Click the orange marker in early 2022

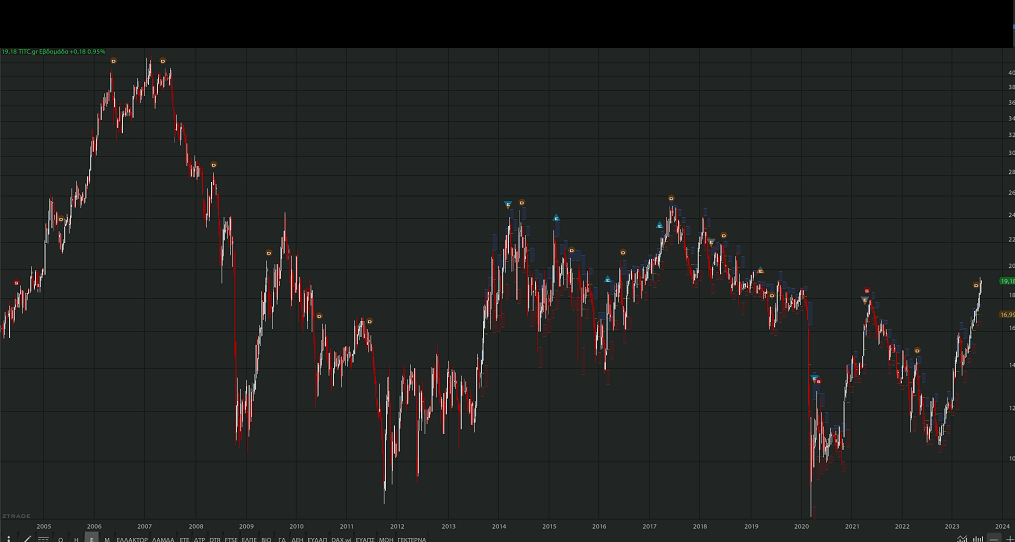pyautogui.click(x=917, y=351)
